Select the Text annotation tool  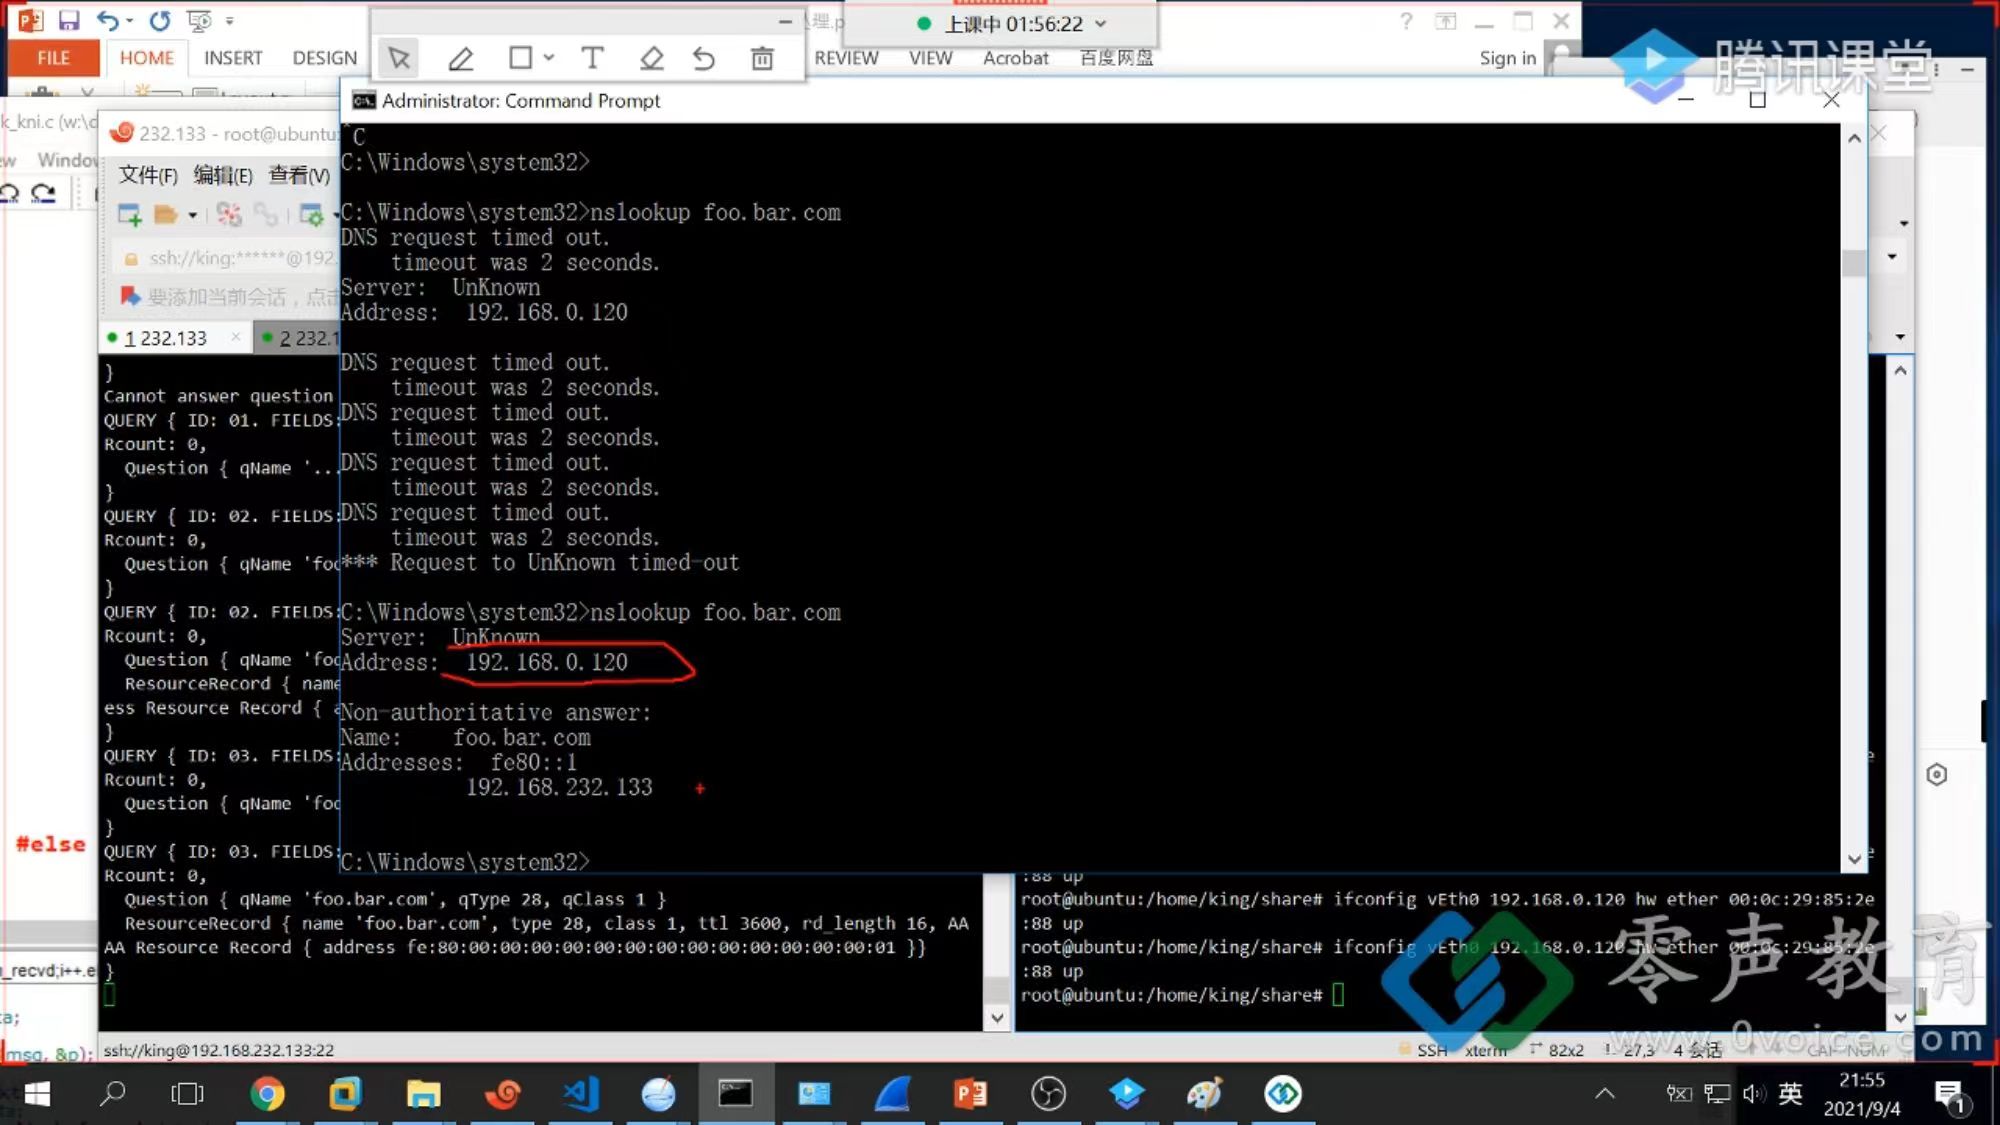pos(592,58)
